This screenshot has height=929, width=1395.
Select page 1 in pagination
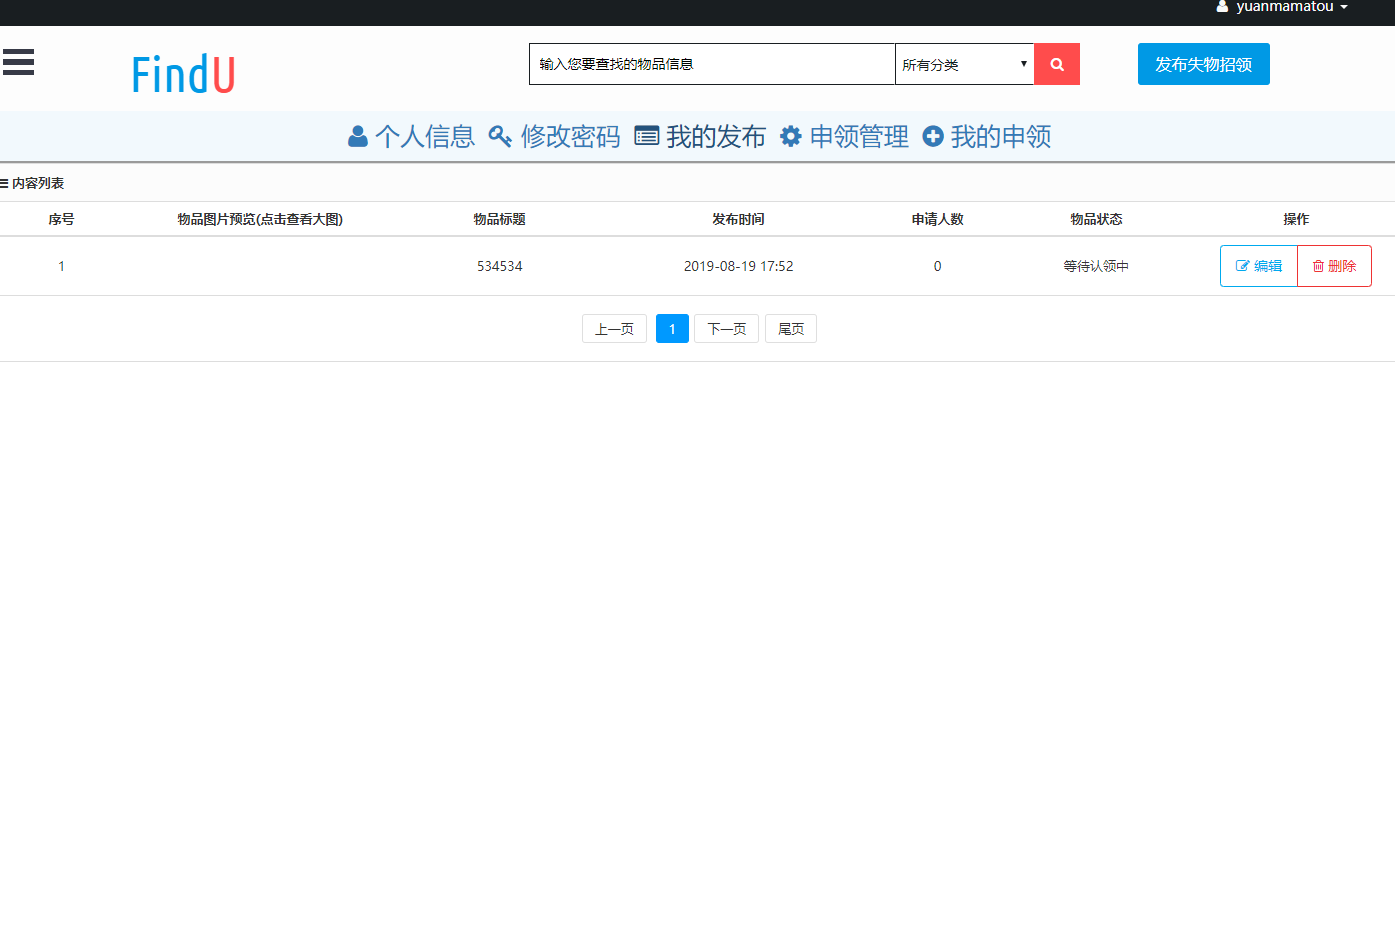coord(672,329)
